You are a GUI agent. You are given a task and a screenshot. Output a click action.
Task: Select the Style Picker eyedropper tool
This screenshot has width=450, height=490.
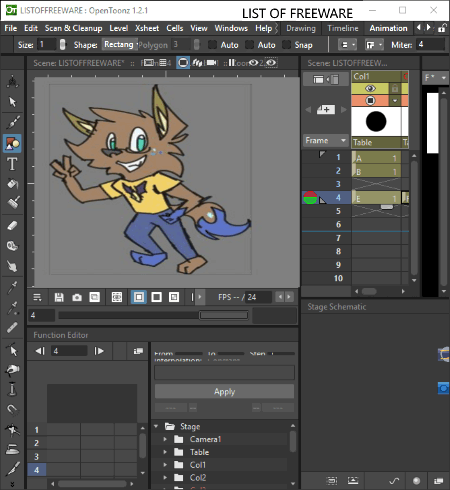(x=12, y=287)
